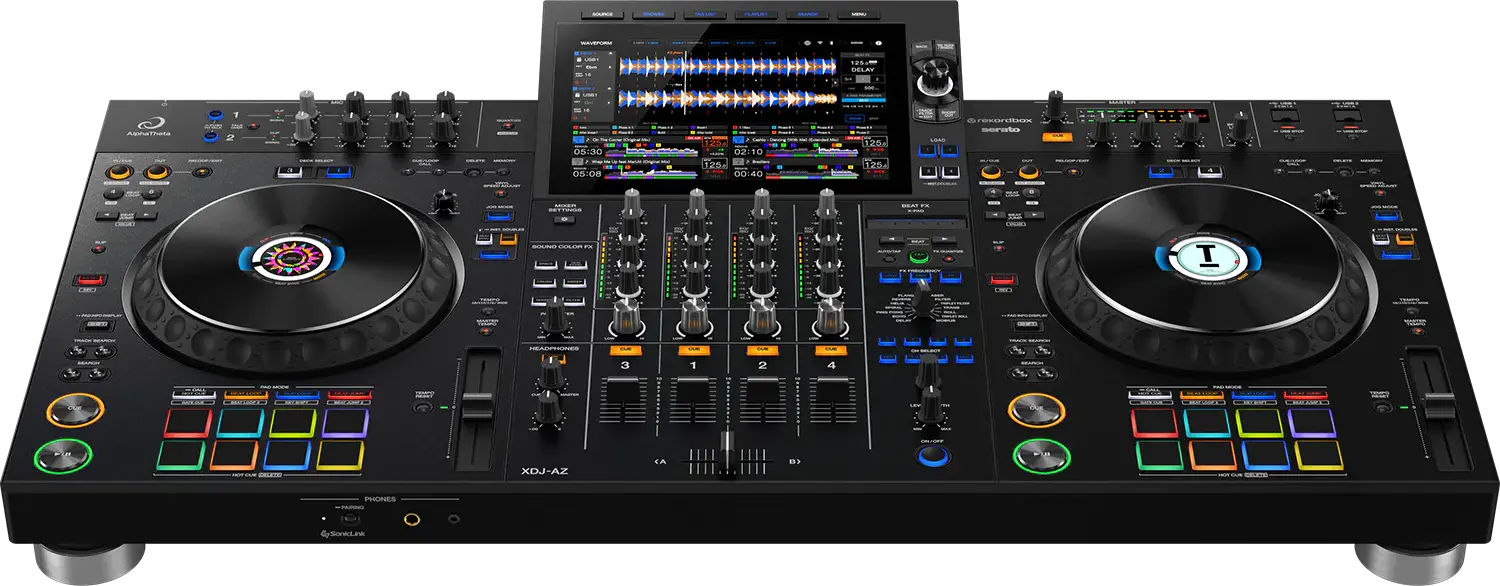Trigger the purple-lit performance pad on the left deck
This screenshot has height=586, width=1500.
[x=345, y=422]
